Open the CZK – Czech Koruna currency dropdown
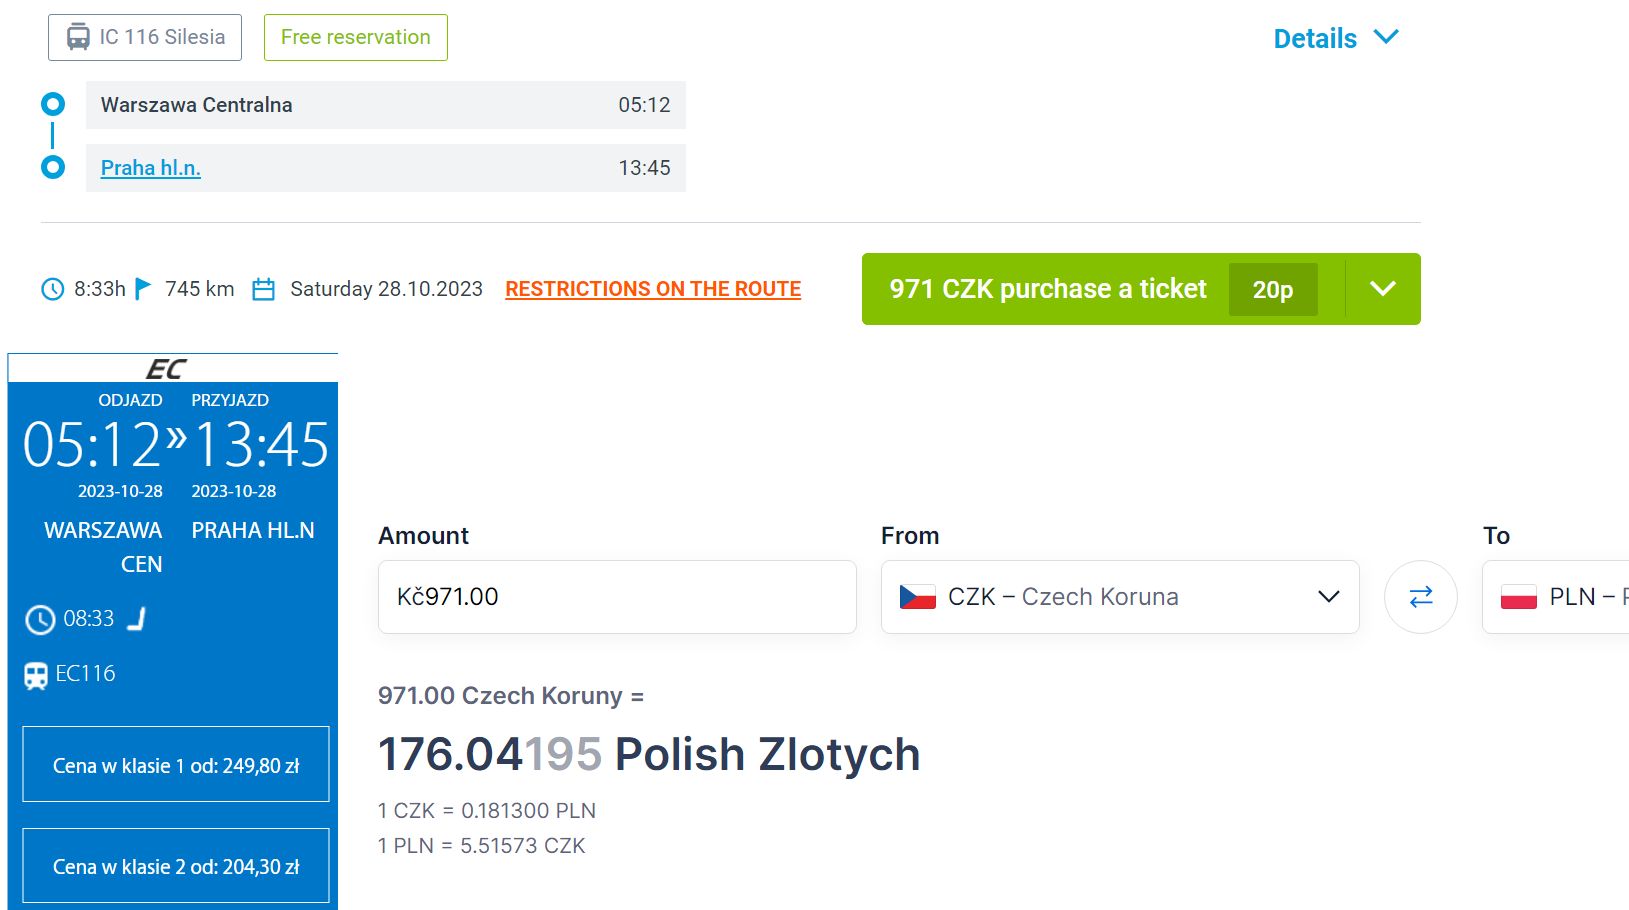The image size is (1629, 910). (x=1119, y=597)
